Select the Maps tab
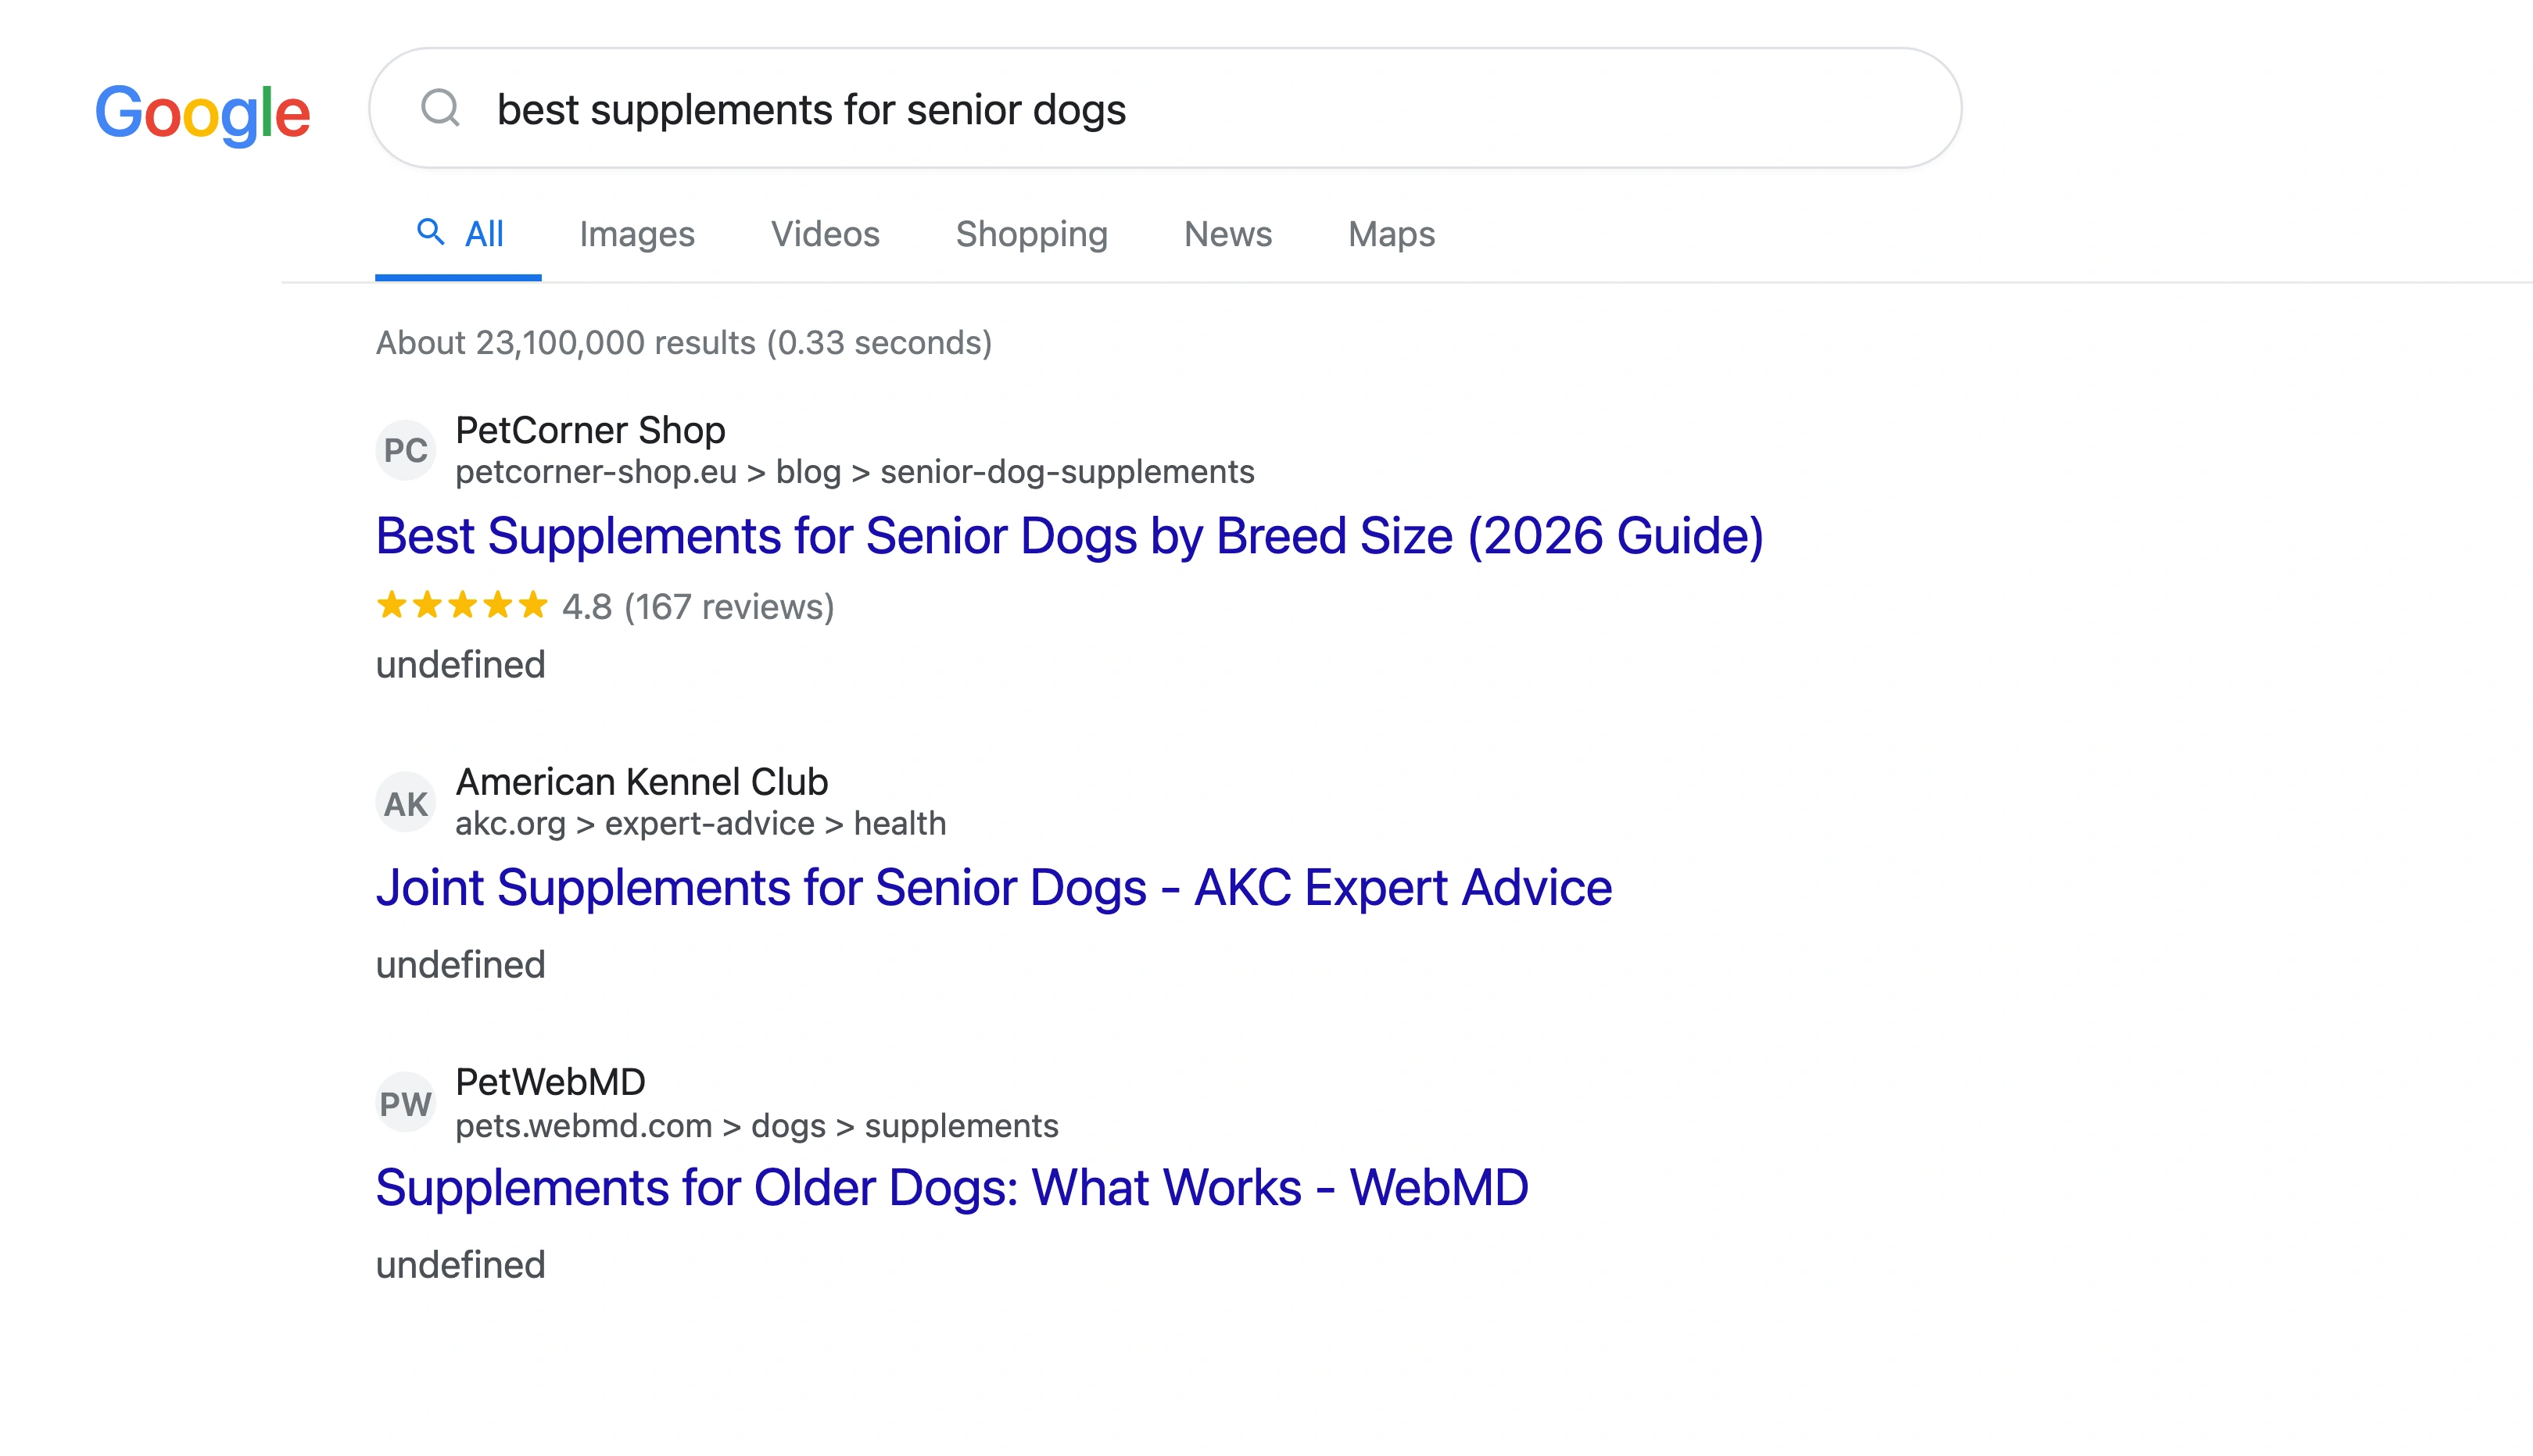 click(1390, 234)
